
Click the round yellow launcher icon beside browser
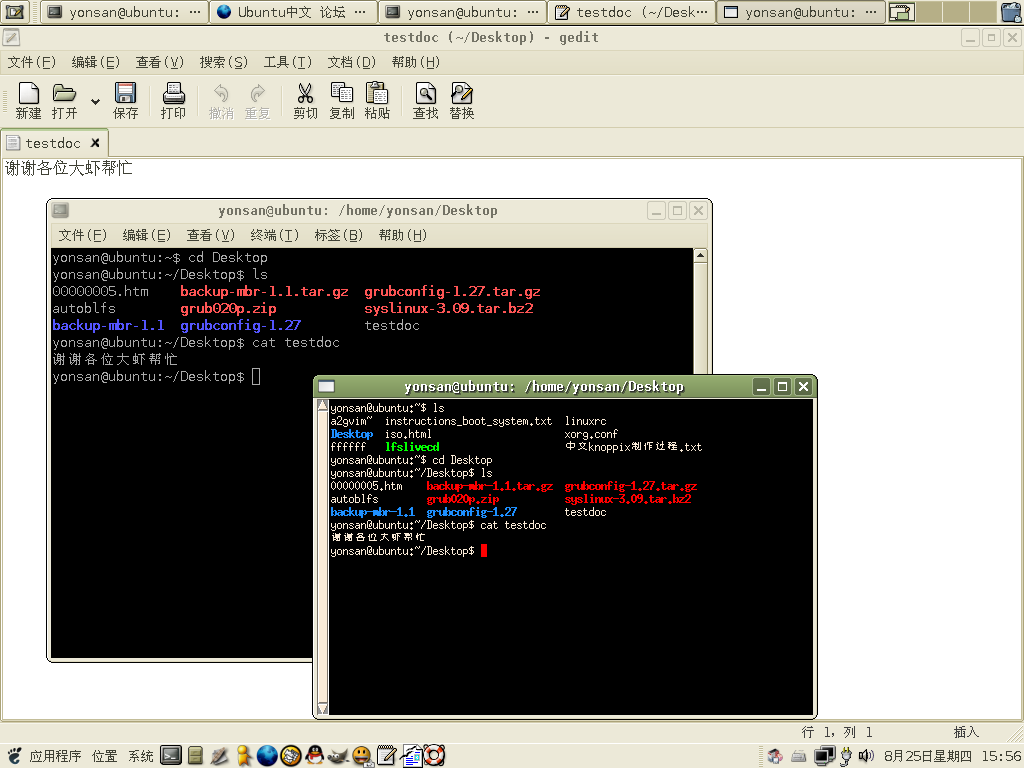(x=291, y=756)
